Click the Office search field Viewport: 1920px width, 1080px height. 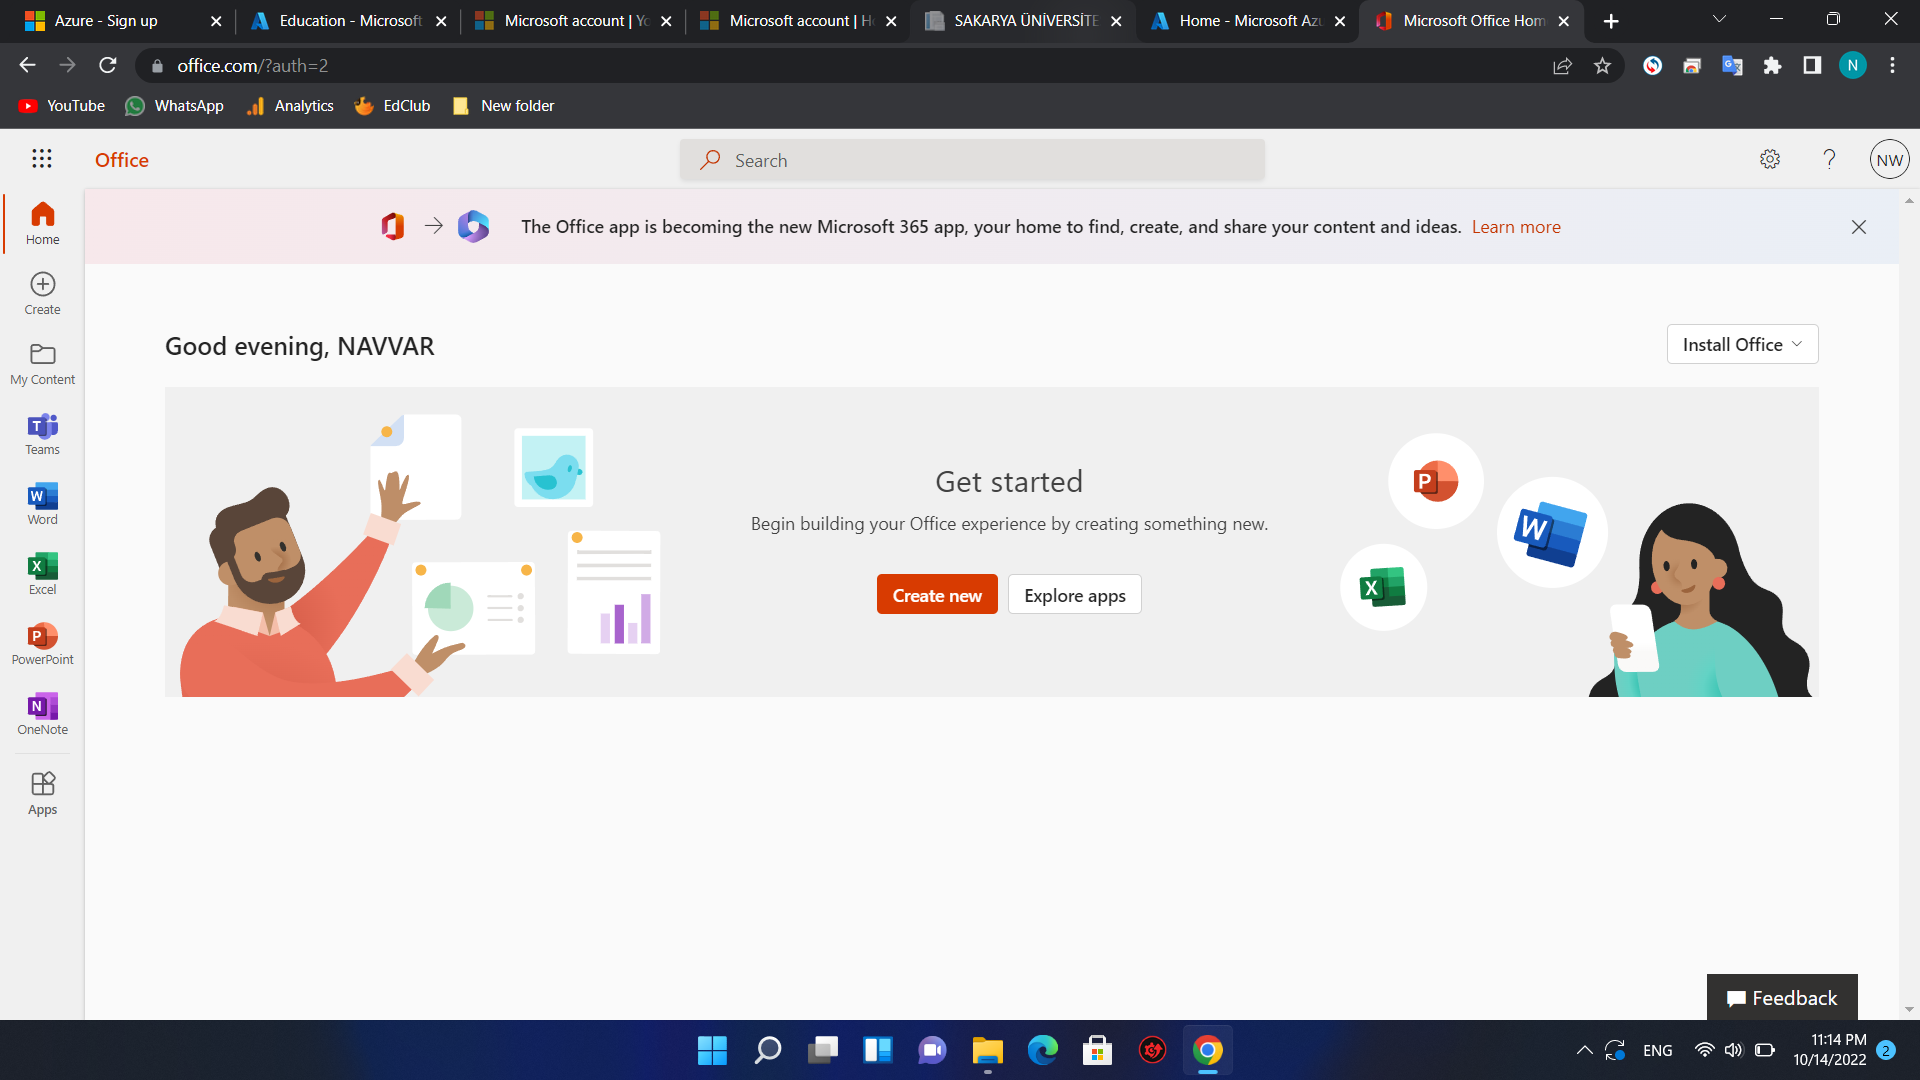click(972, 161)
